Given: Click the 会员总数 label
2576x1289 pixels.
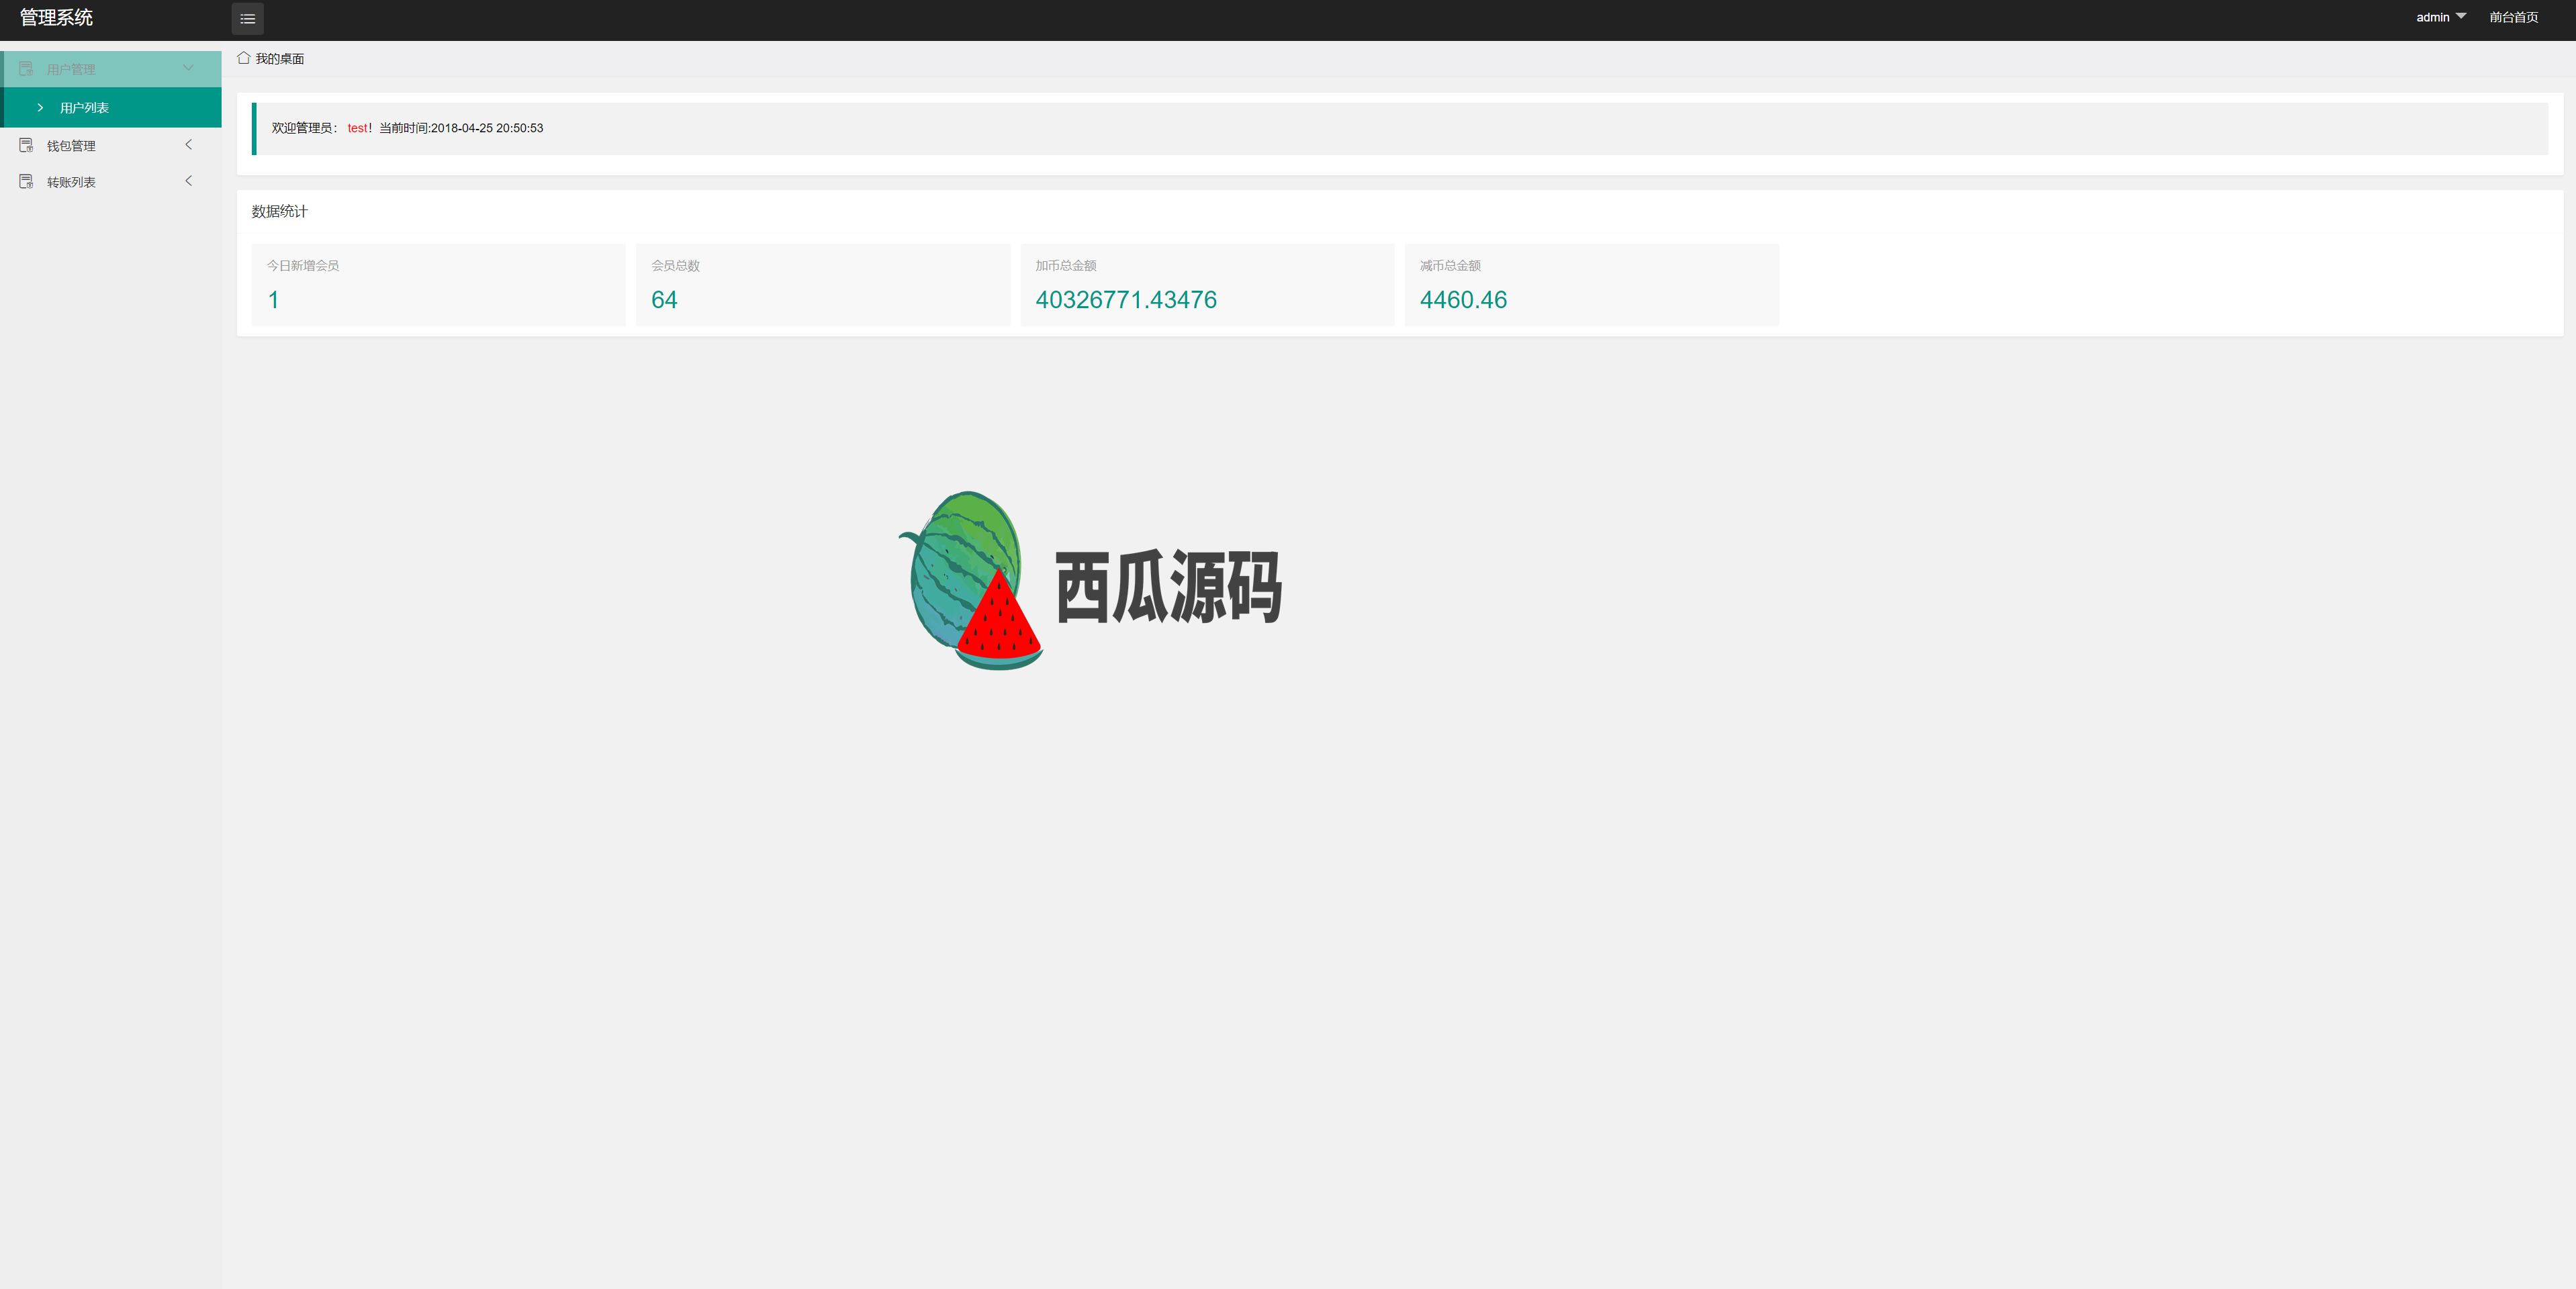Looking at the screenshot, I should point(675,265).
